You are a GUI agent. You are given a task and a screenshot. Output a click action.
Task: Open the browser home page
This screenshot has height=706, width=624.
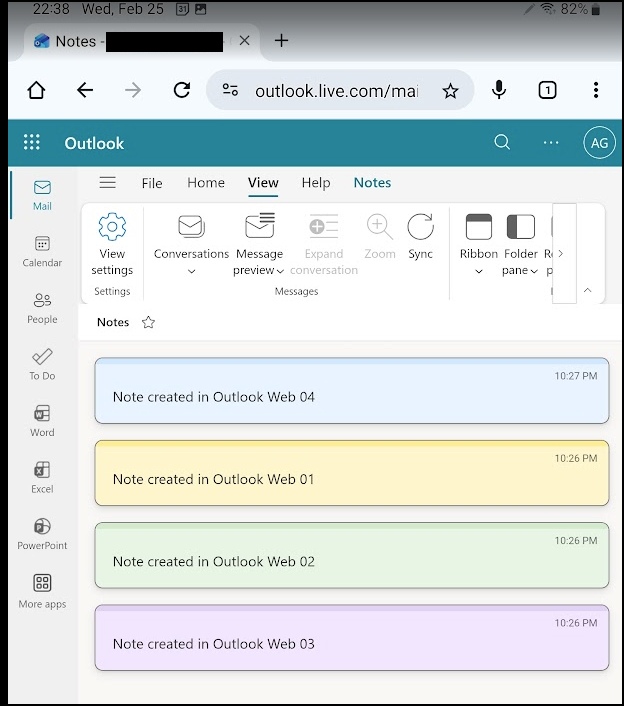(x=36, y=91)
